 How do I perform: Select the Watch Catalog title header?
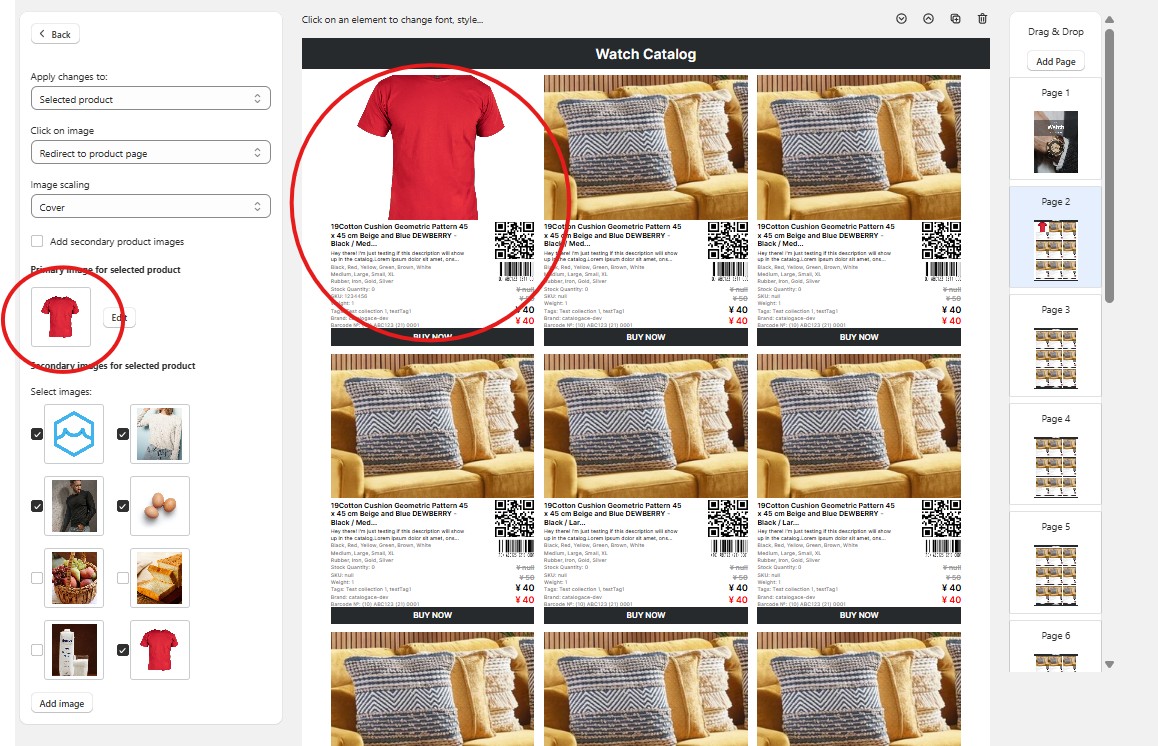tap(645, 54)
